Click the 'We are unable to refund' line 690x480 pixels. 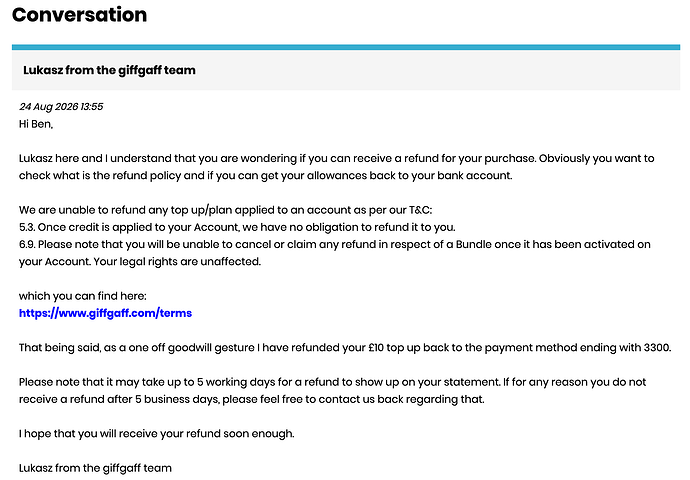[x=225, y=210]
